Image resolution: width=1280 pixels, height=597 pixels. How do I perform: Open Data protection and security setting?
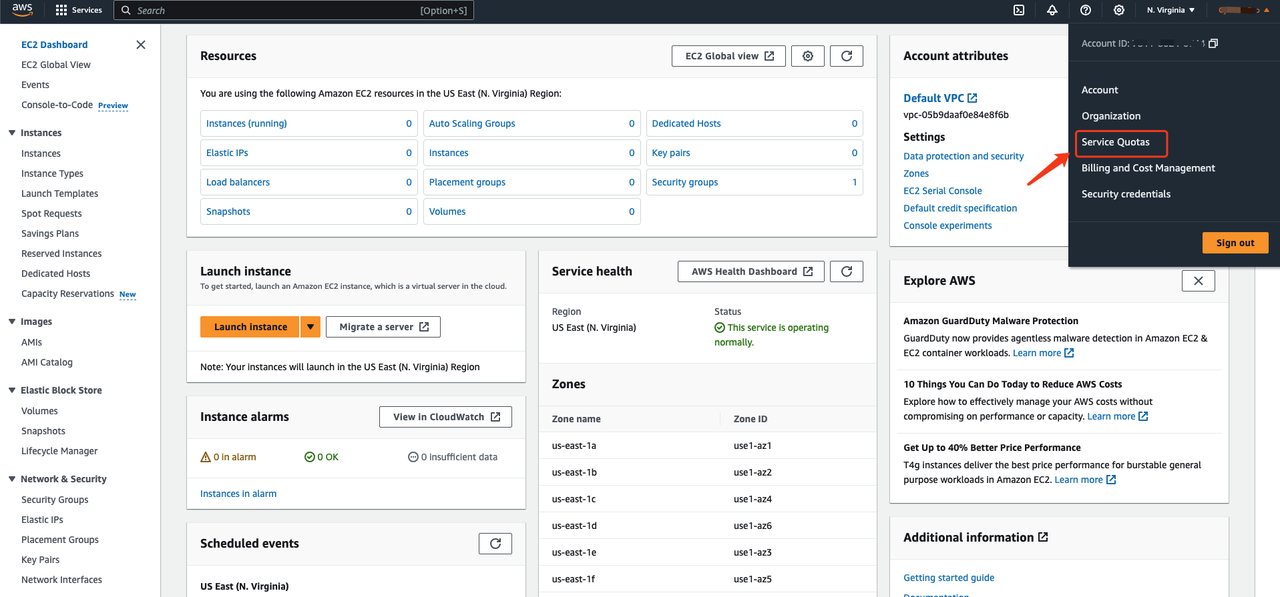(x=963, y=156)
